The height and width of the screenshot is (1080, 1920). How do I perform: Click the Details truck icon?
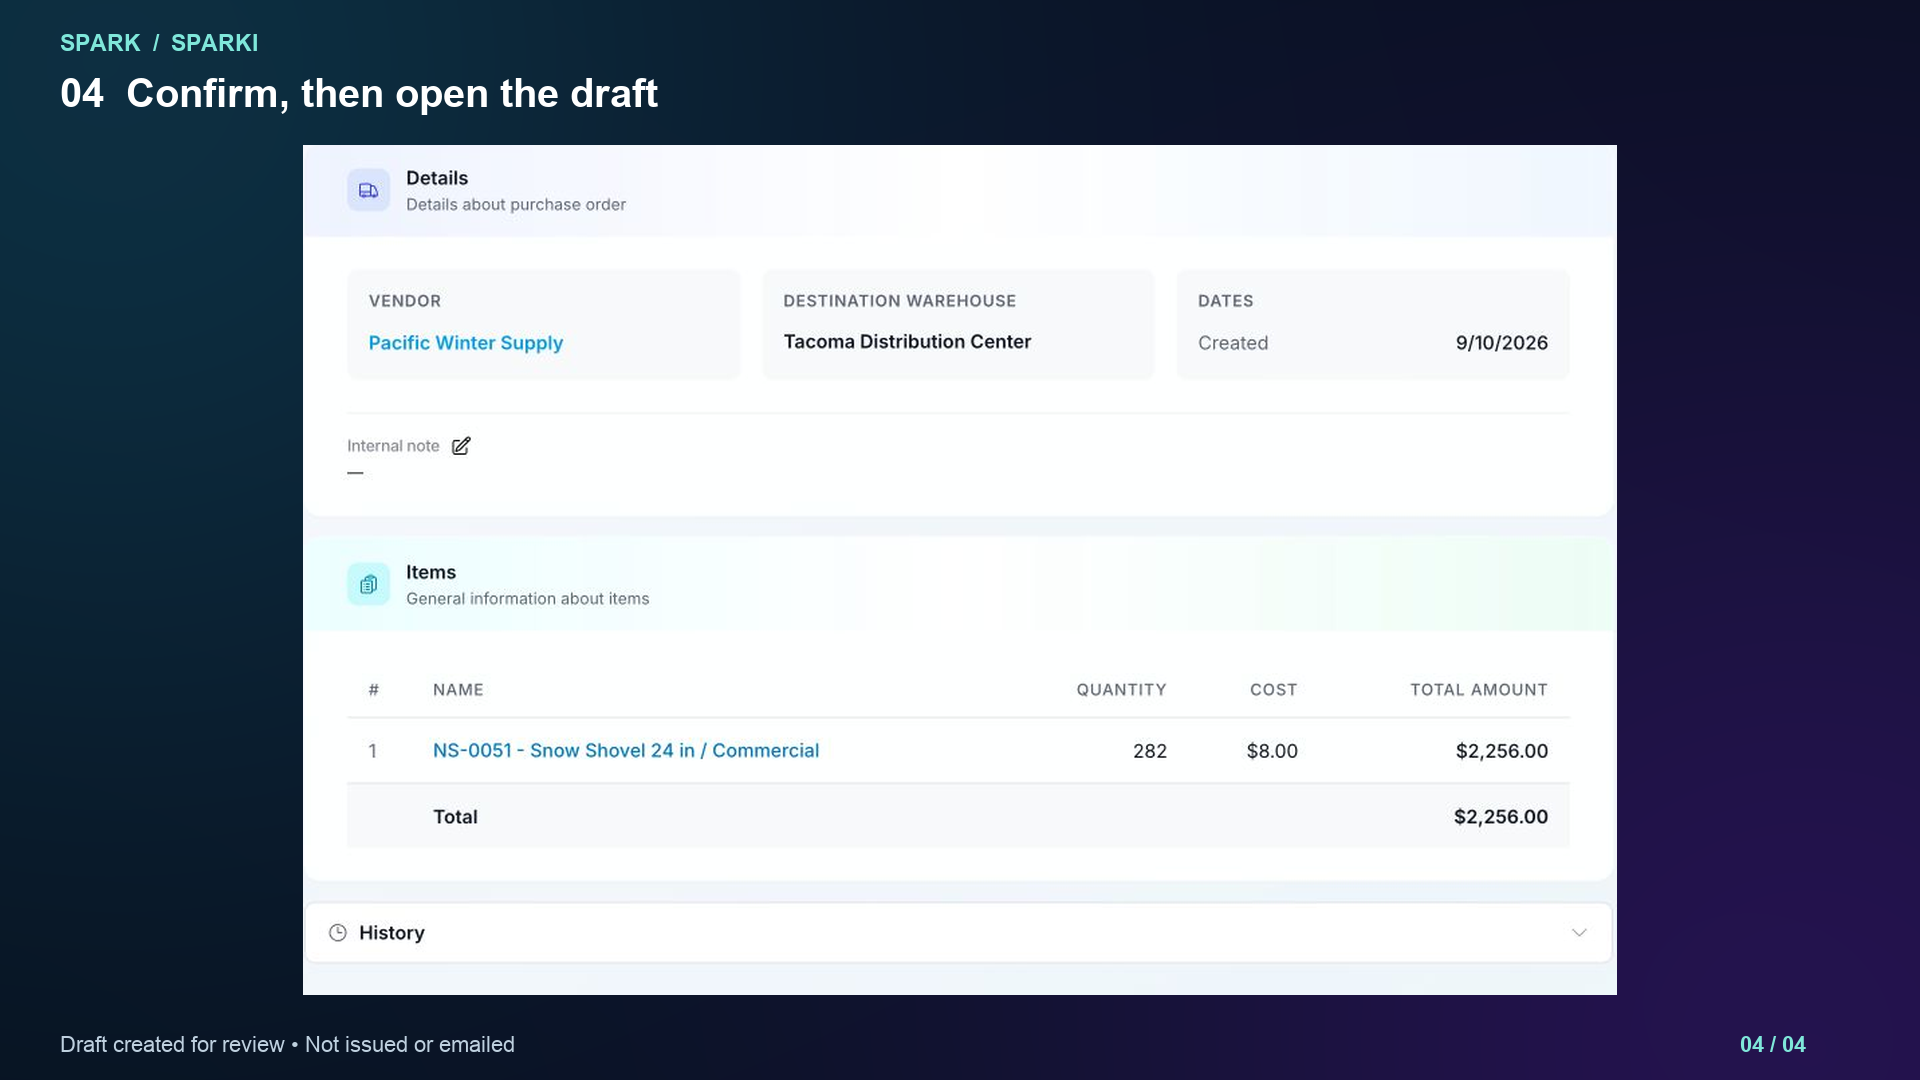tap(368, 190)
